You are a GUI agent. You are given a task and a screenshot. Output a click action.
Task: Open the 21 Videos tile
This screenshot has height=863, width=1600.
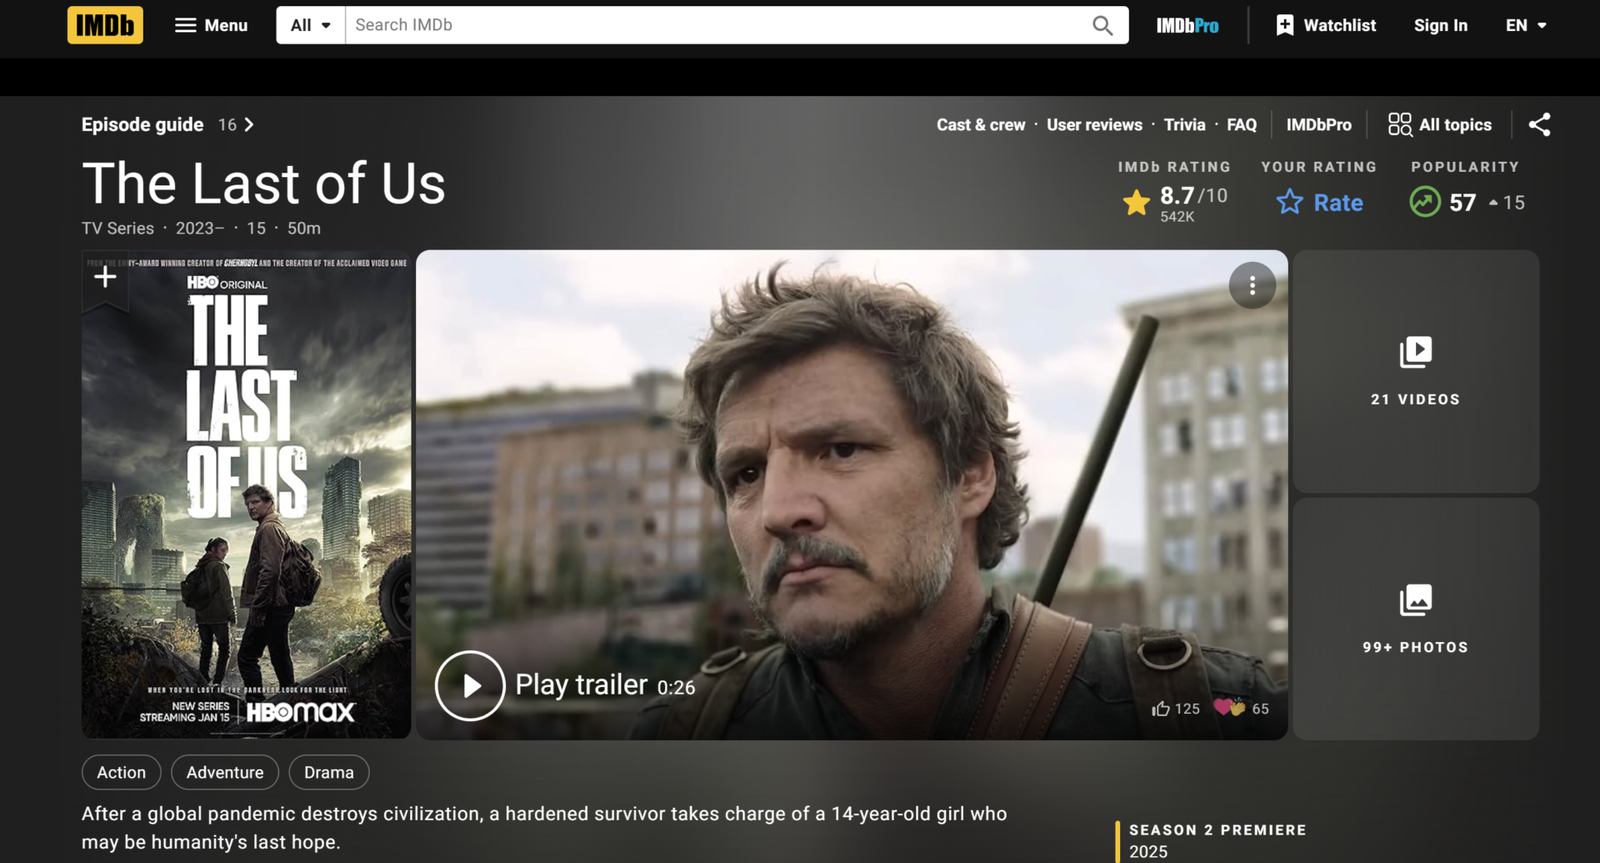[x=1415, y=371]
